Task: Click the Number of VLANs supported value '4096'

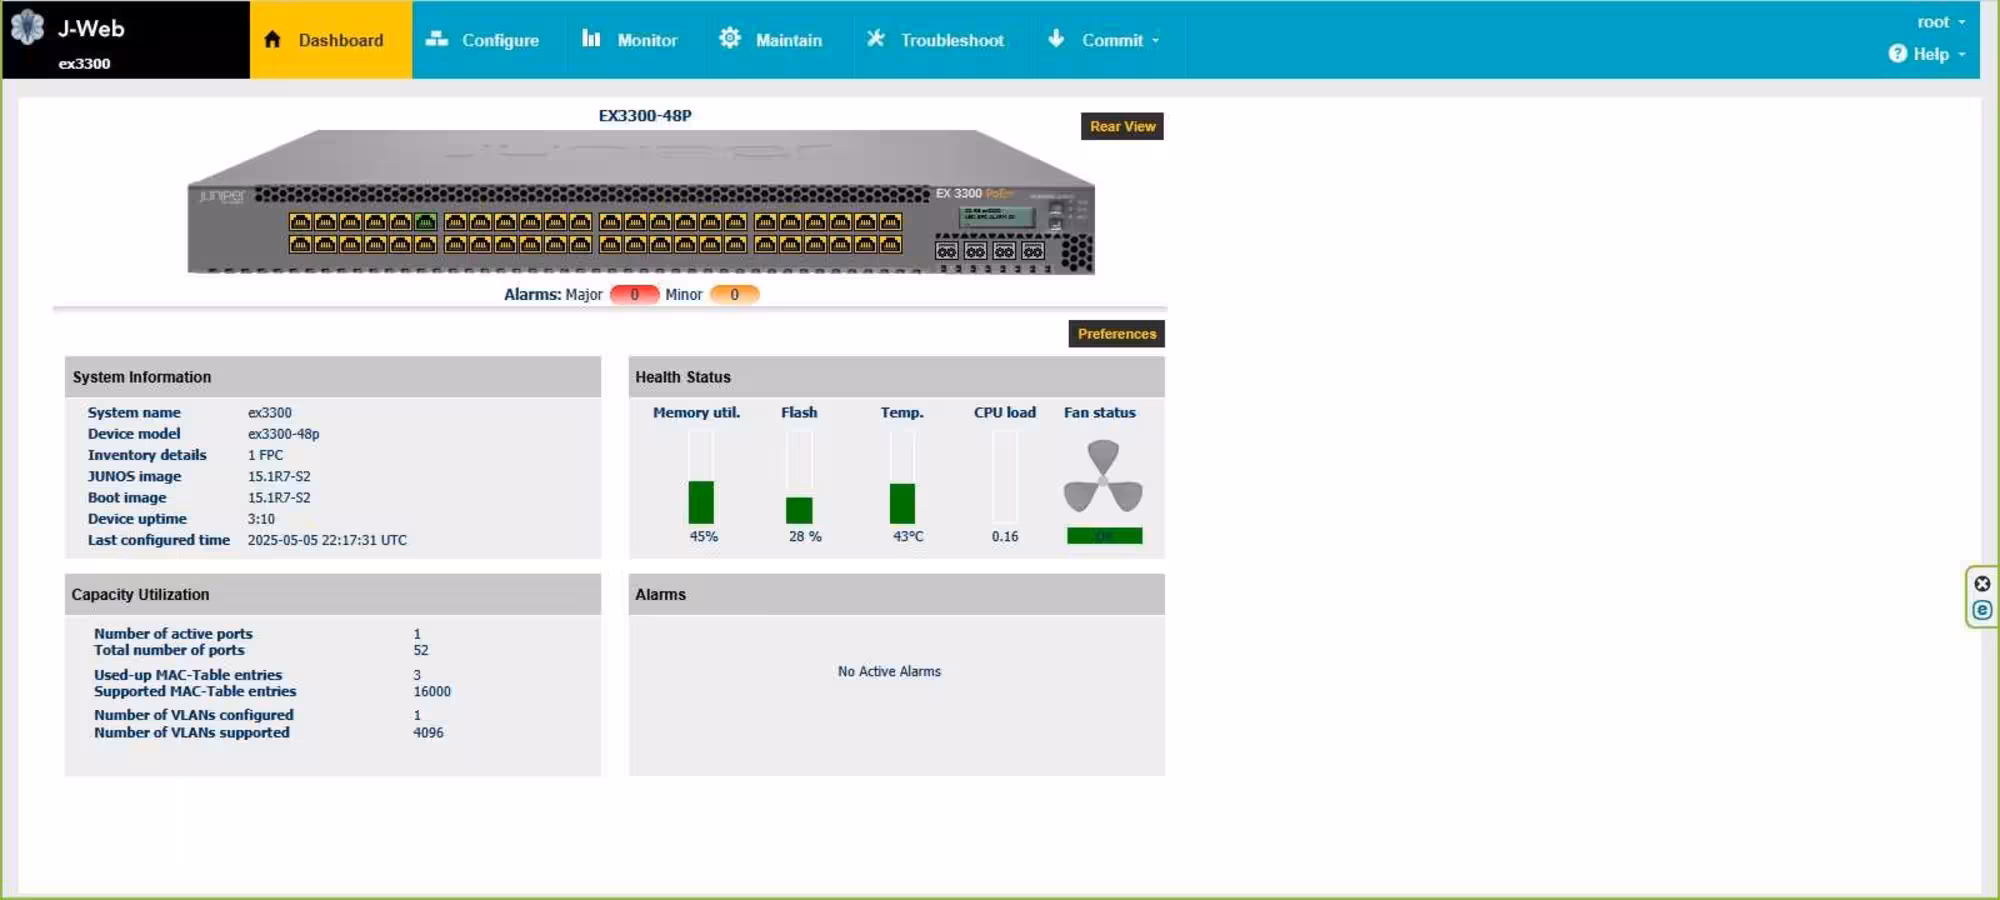Action: coord(428,732)
